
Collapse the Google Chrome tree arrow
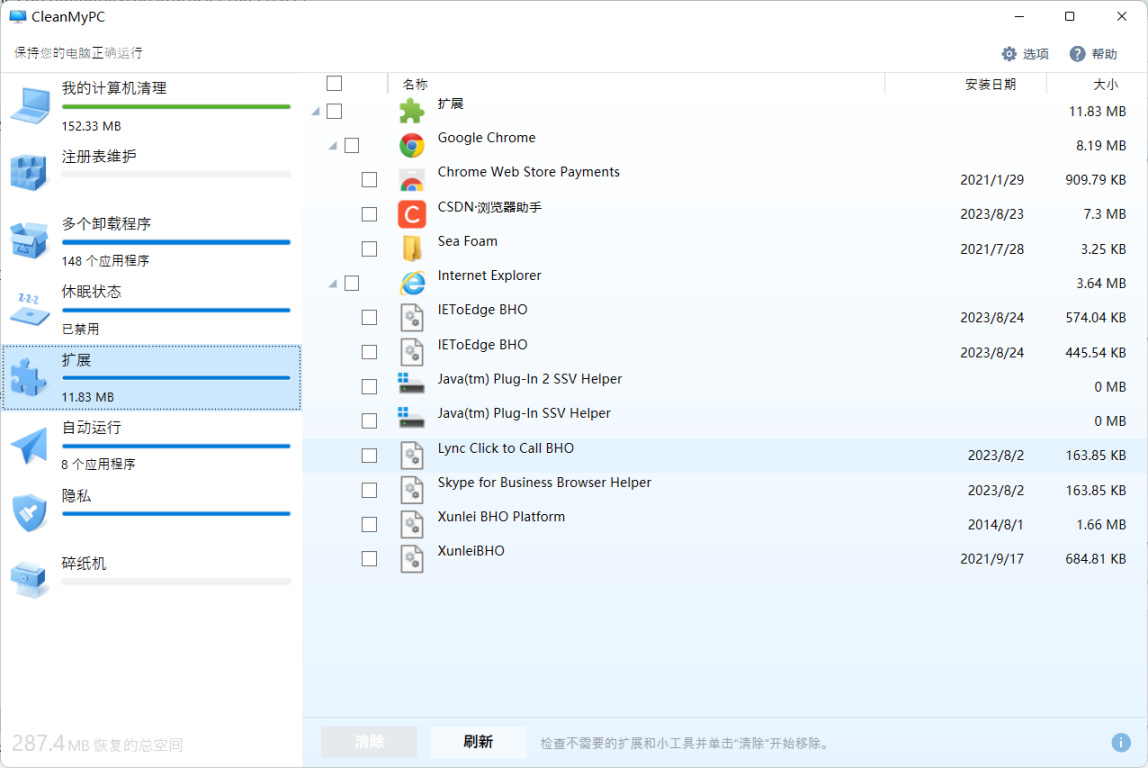coord(333,146)
